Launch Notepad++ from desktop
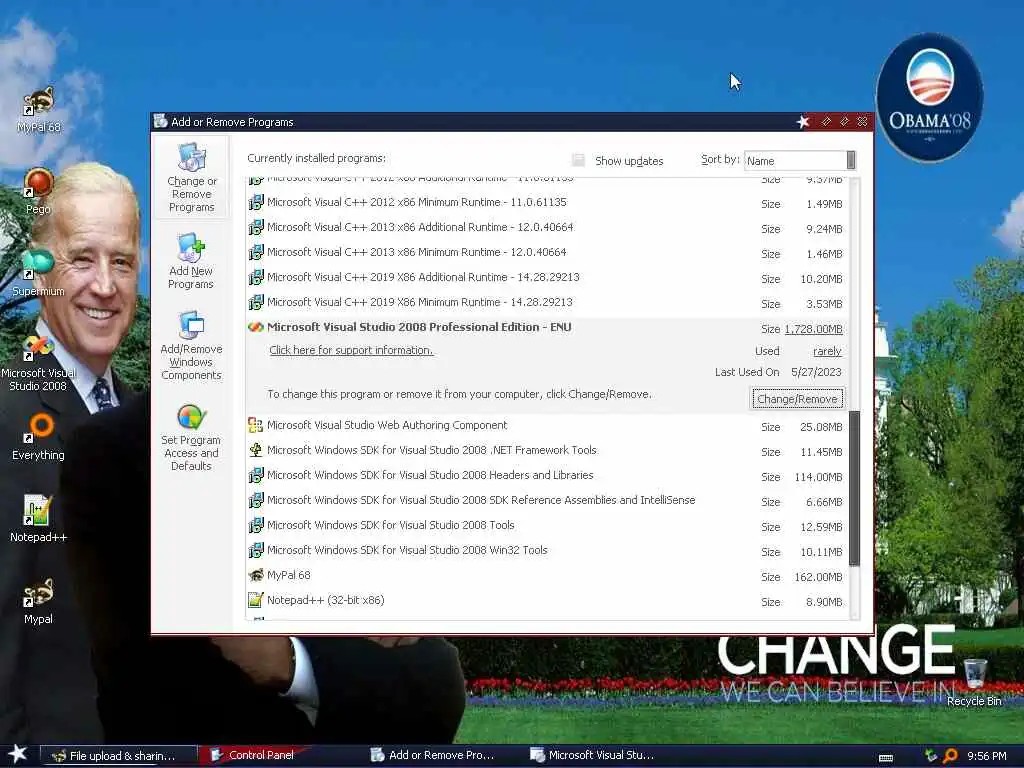 pos(38,519)
